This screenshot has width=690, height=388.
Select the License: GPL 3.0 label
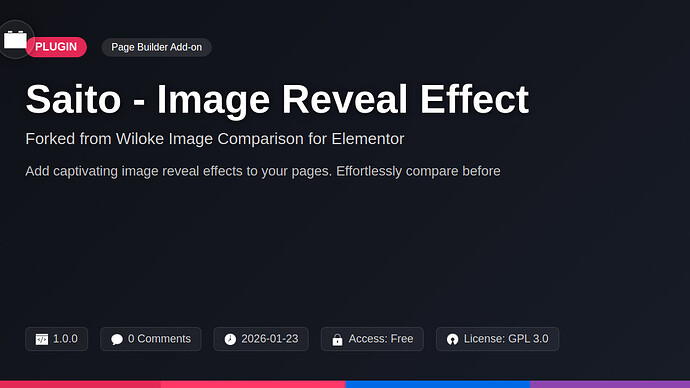pos(506,339)
